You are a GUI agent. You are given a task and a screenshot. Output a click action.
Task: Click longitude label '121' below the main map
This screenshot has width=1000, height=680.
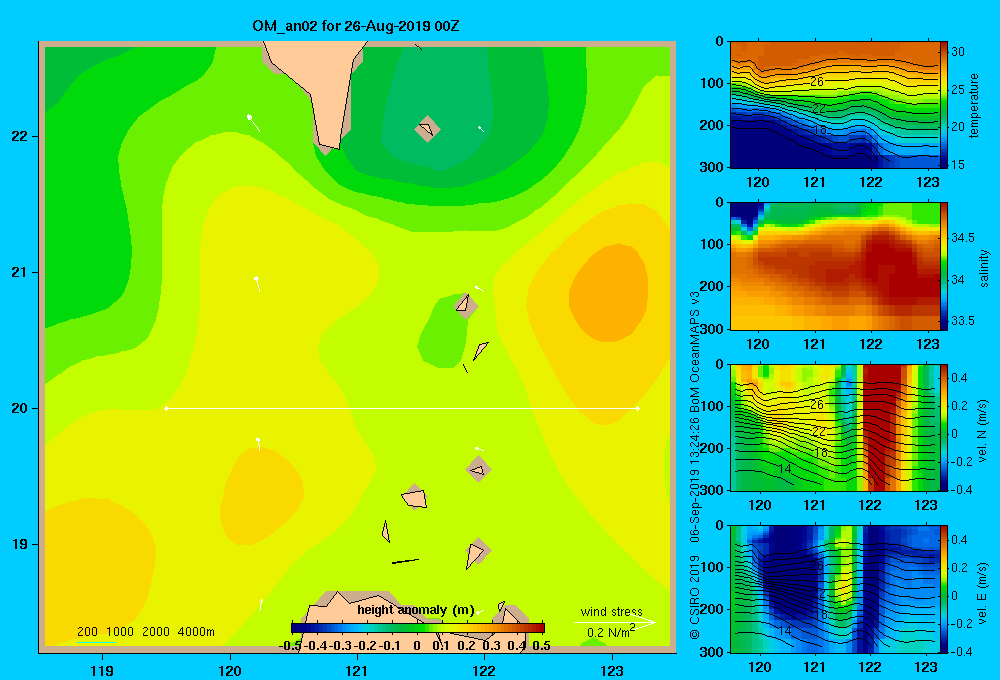click(357, 670)
